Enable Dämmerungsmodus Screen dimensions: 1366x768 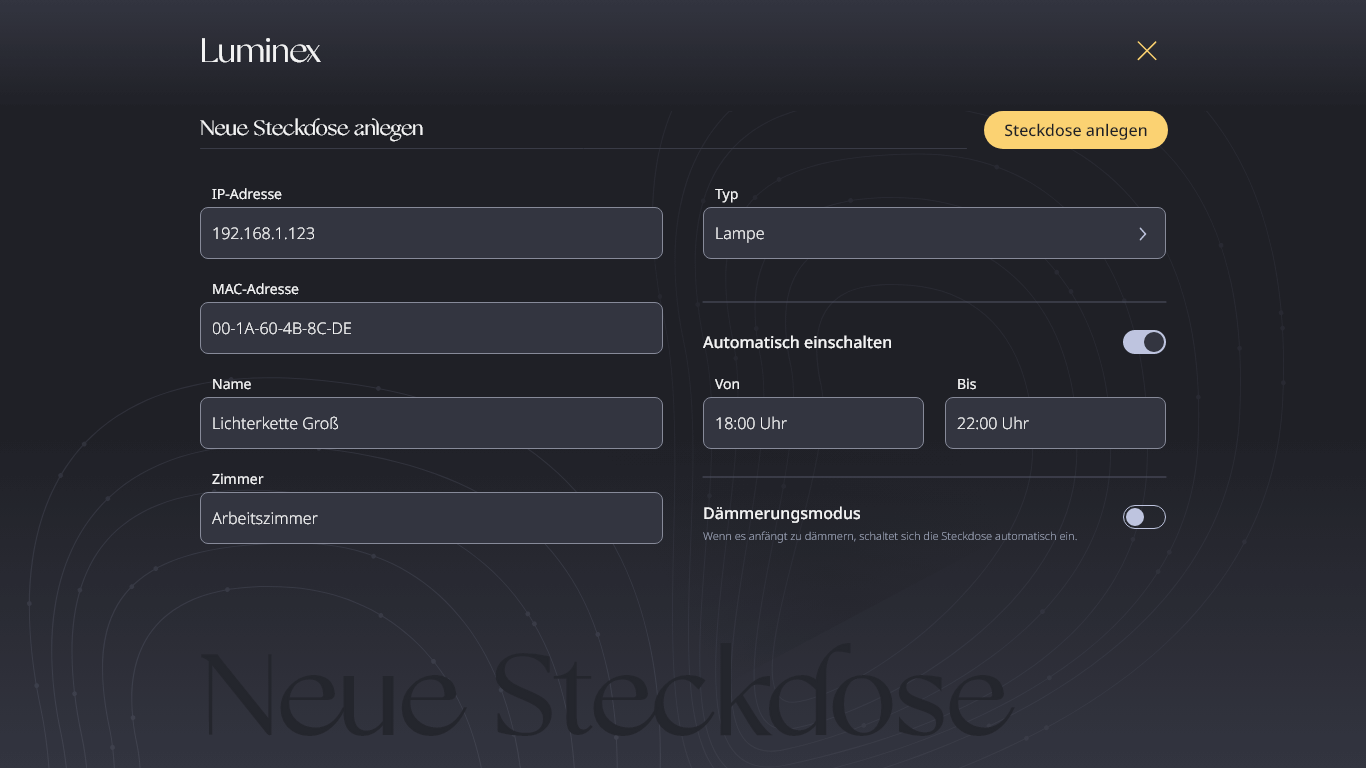pos(1144,517)
